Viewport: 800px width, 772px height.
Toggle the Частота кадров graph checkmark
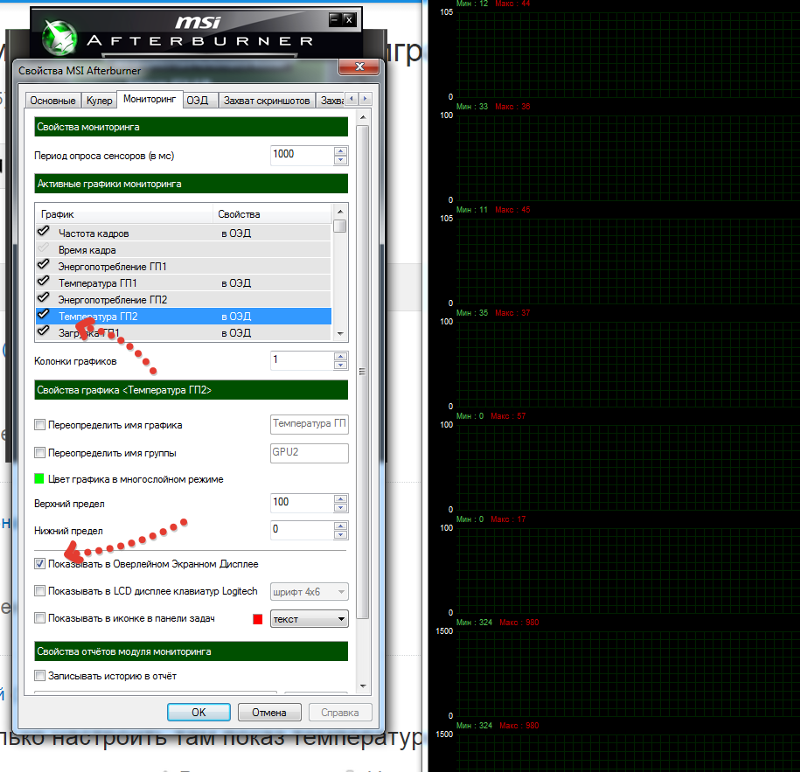[43, 232]
